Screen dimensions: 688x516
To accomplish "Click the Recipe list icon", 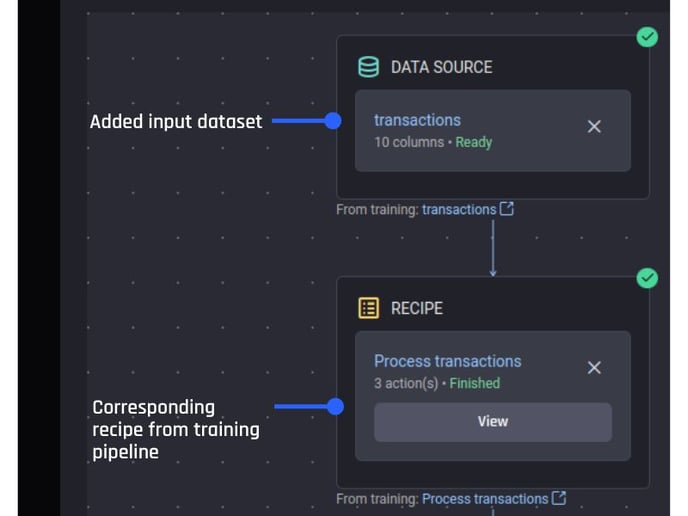I will [369, 308].
